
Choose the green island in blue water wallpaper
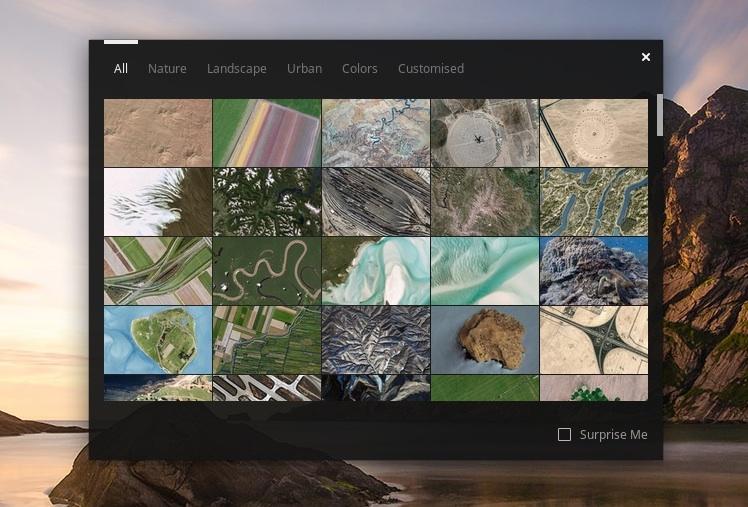158,340
